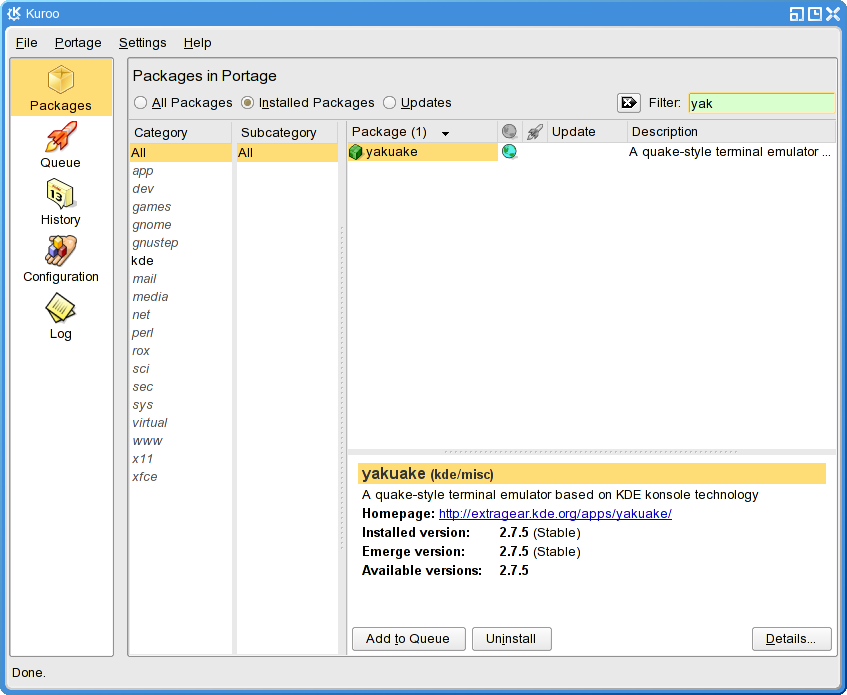
Task: Open the File menu
Action: [26, 43]
